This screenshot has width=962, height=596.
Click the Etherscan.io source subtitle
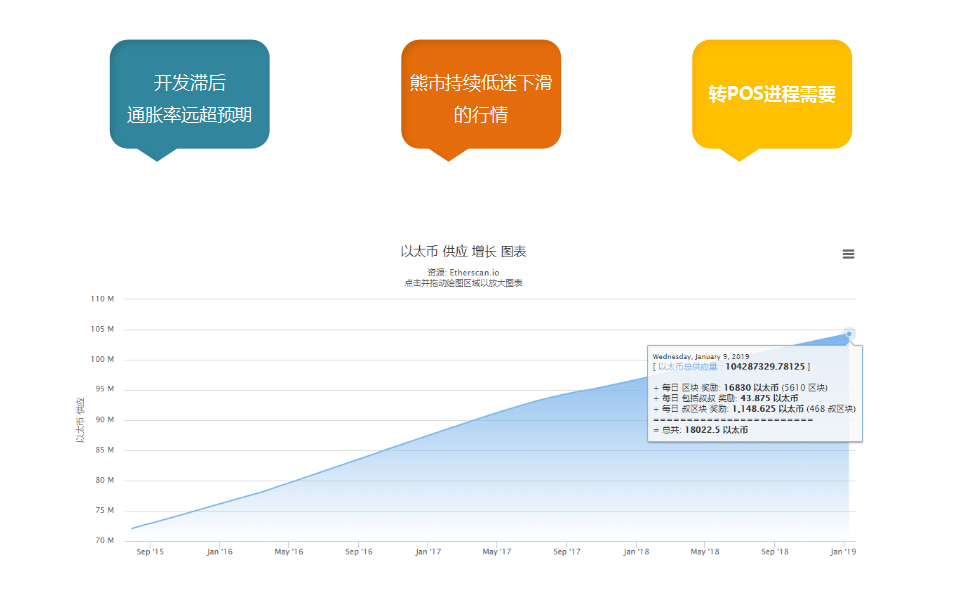point(463,272)
